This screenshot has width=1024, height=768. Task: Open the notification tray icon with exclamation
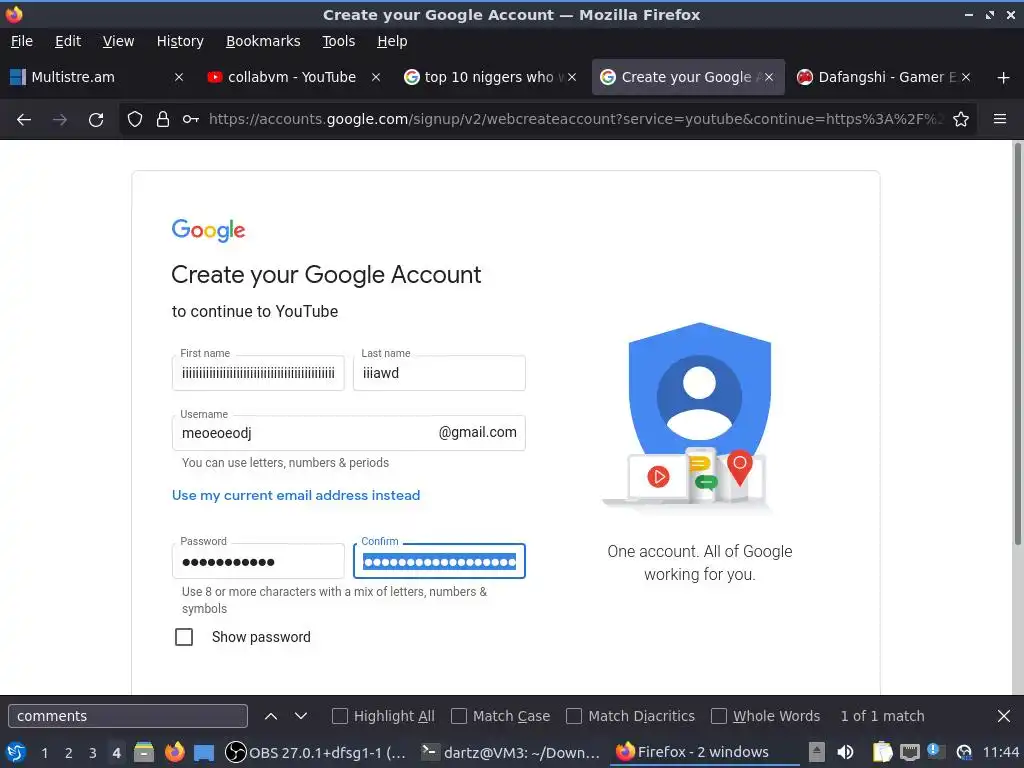click(936, 752)
